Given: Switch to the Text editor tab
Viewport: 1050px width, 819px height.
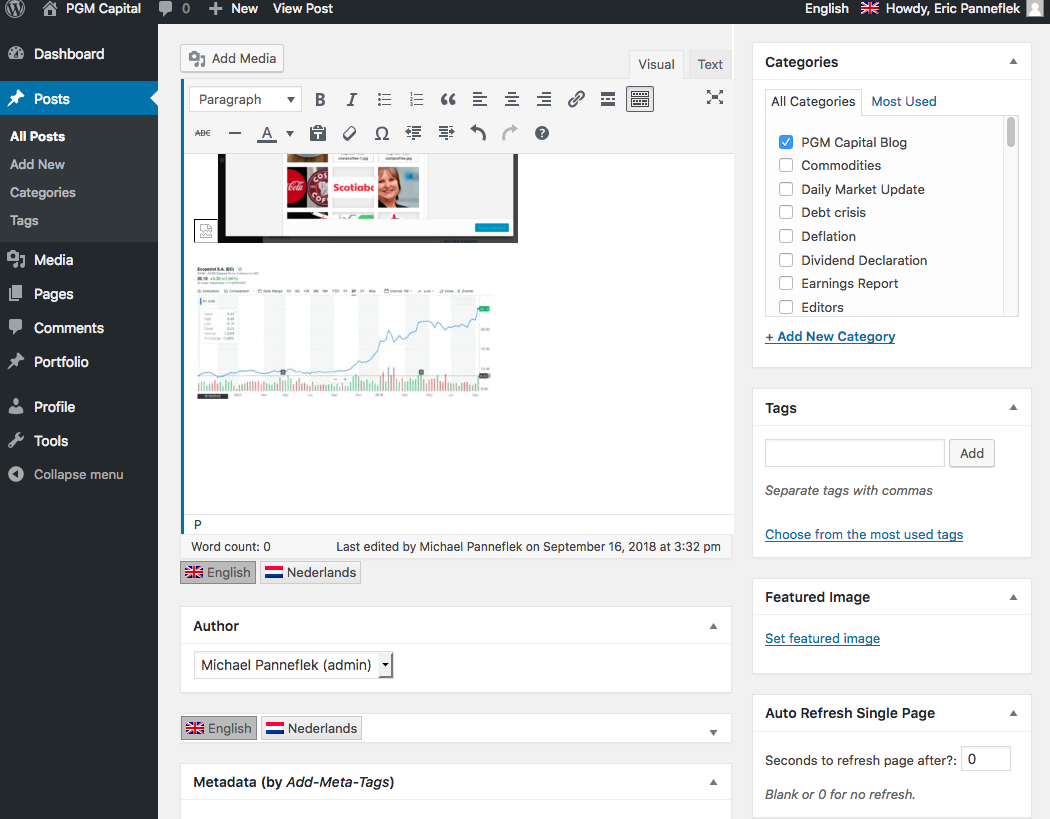Looking at the screenshot, I should point(710,64).
